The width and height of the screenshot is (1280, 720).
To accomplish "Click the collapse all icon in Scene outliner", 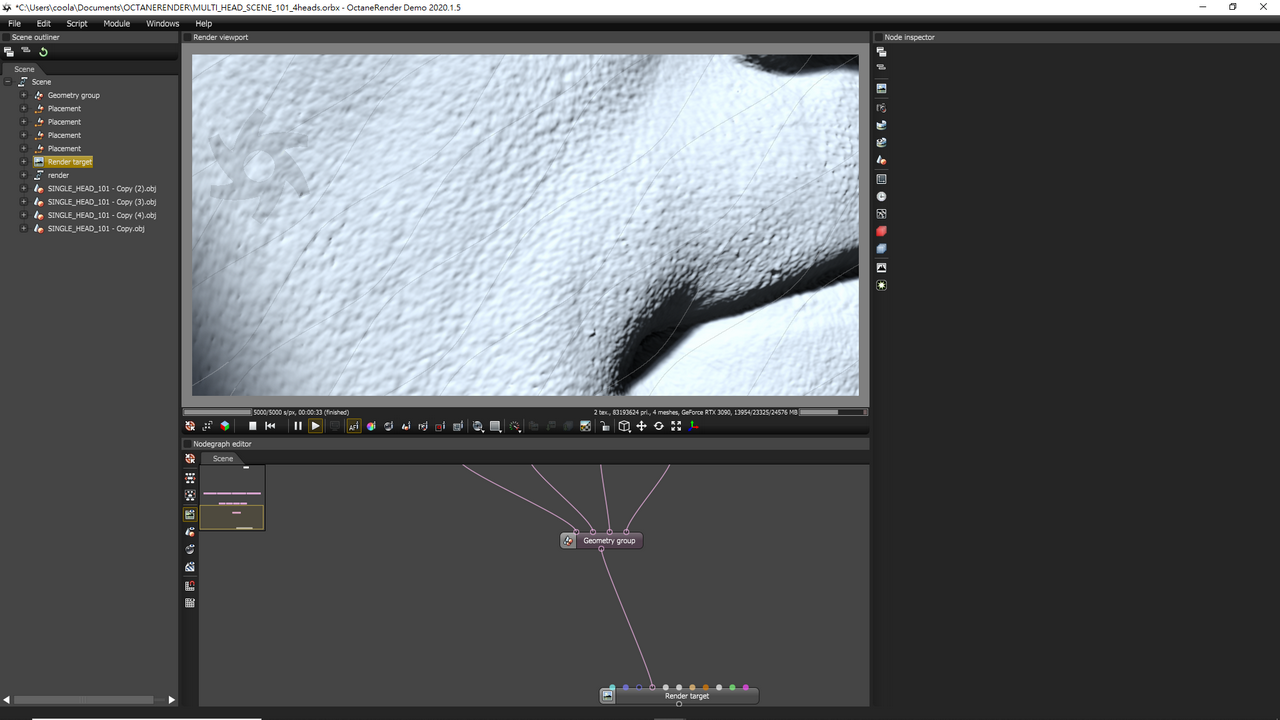I will (x=26, y=52).
